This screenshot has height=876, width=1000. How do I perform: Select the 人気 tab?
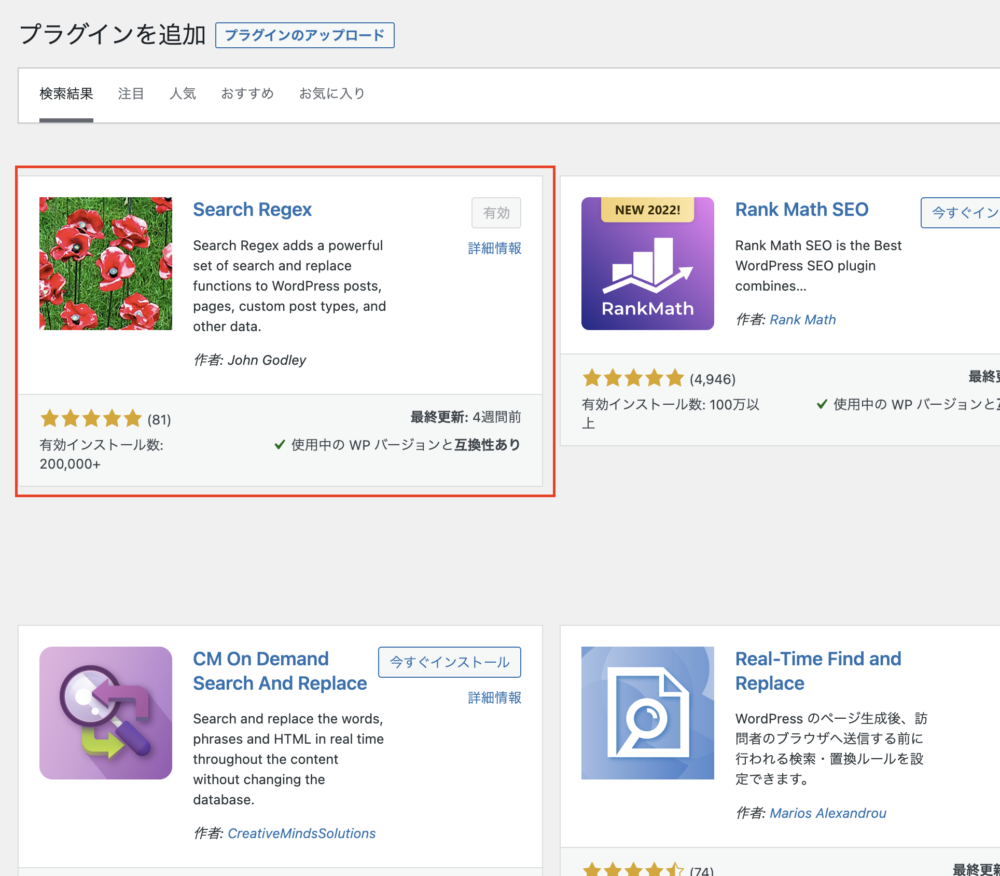(182, 94)
